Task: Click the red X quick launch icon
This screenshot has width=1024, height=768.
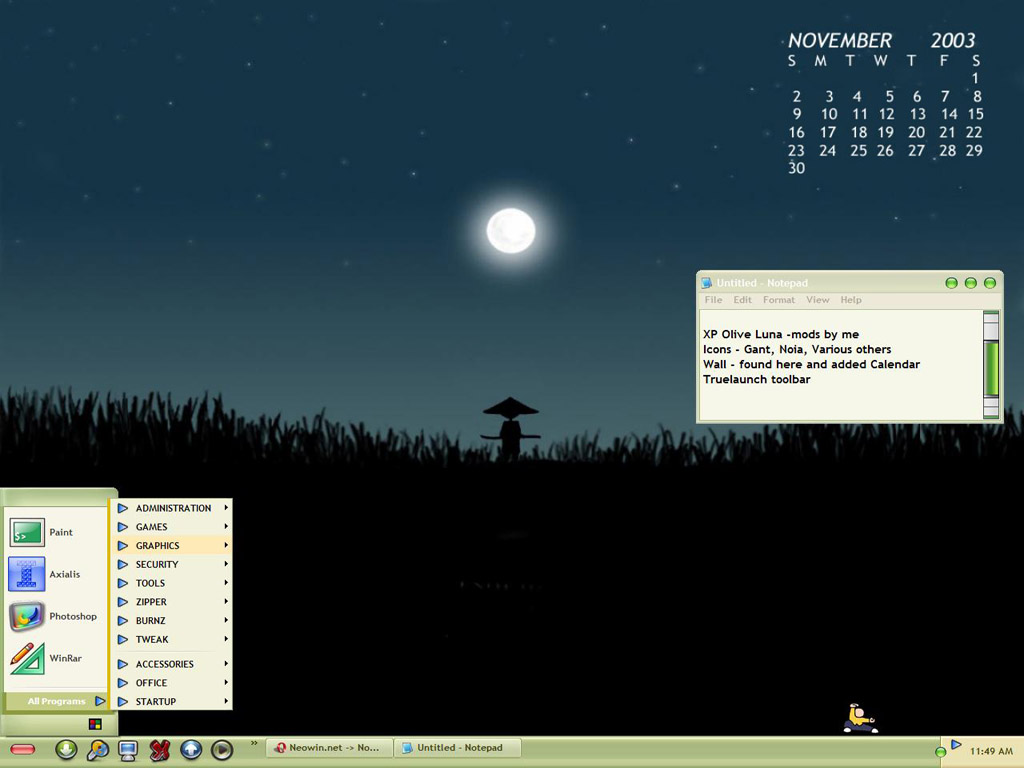Action: coord(159,749)
